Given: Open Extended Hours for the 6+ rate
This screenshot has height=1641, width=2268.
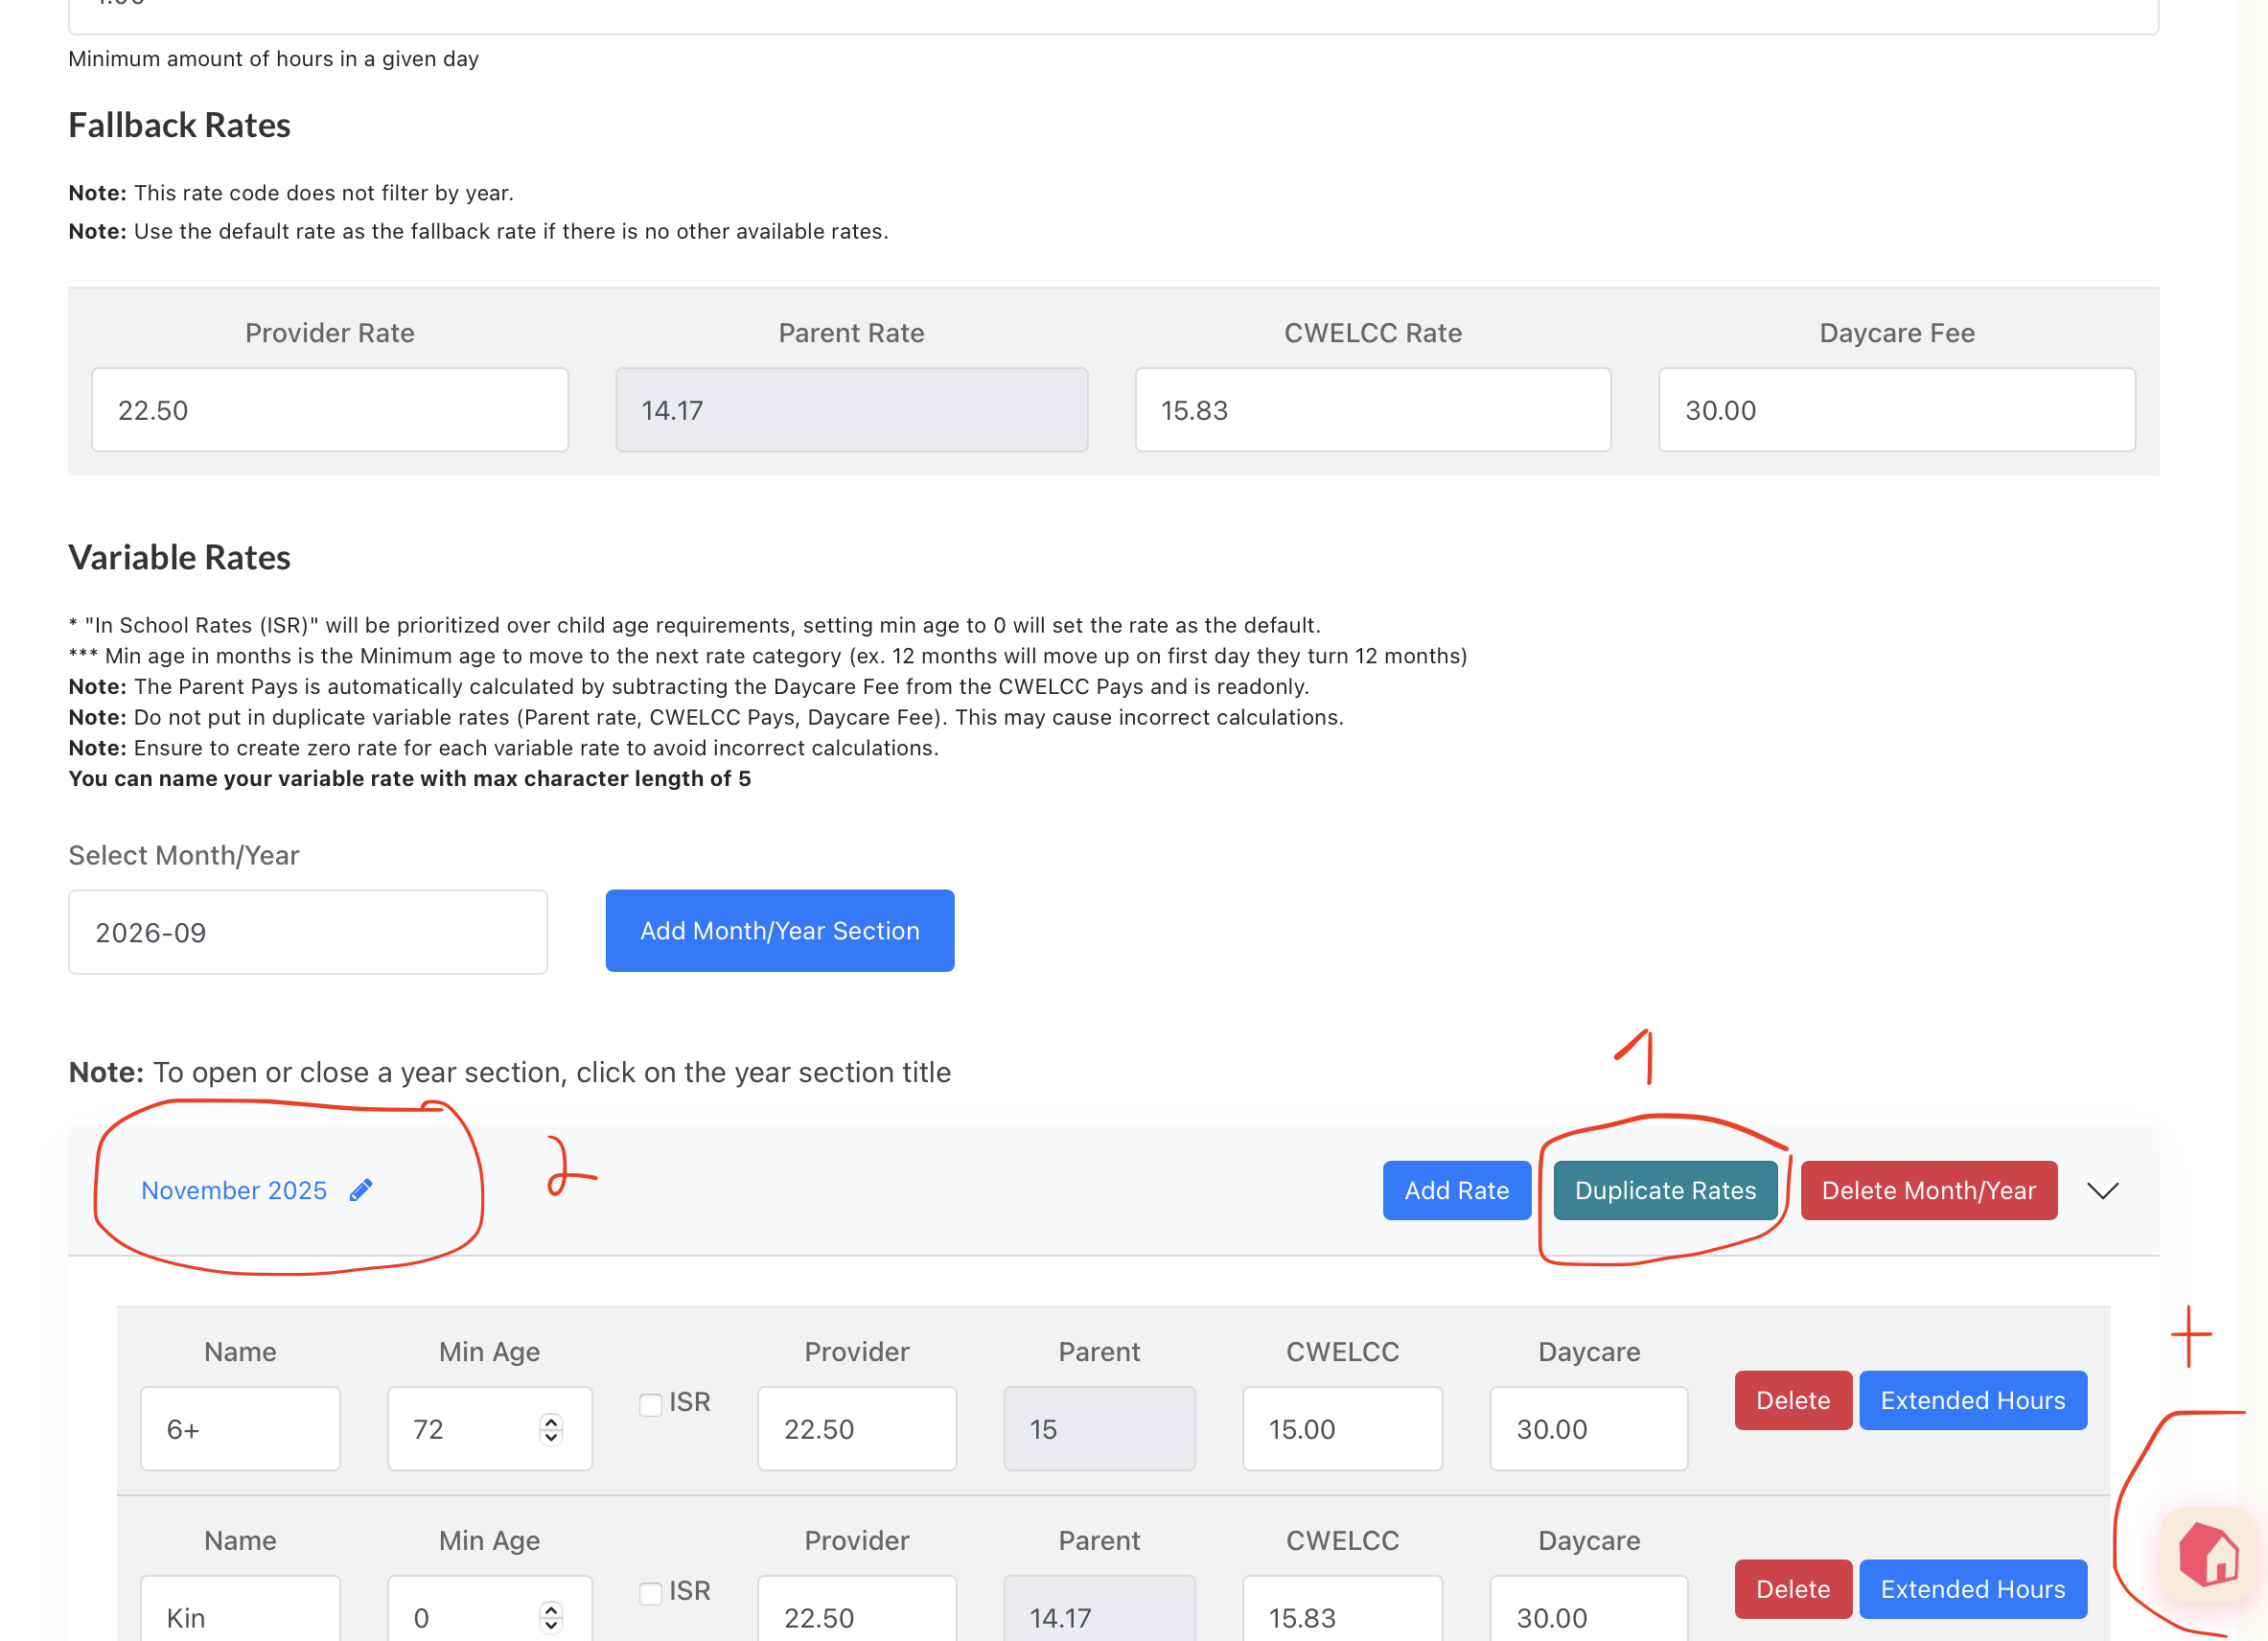Looking at the screenshot, I should [x=1973, y=1400].
